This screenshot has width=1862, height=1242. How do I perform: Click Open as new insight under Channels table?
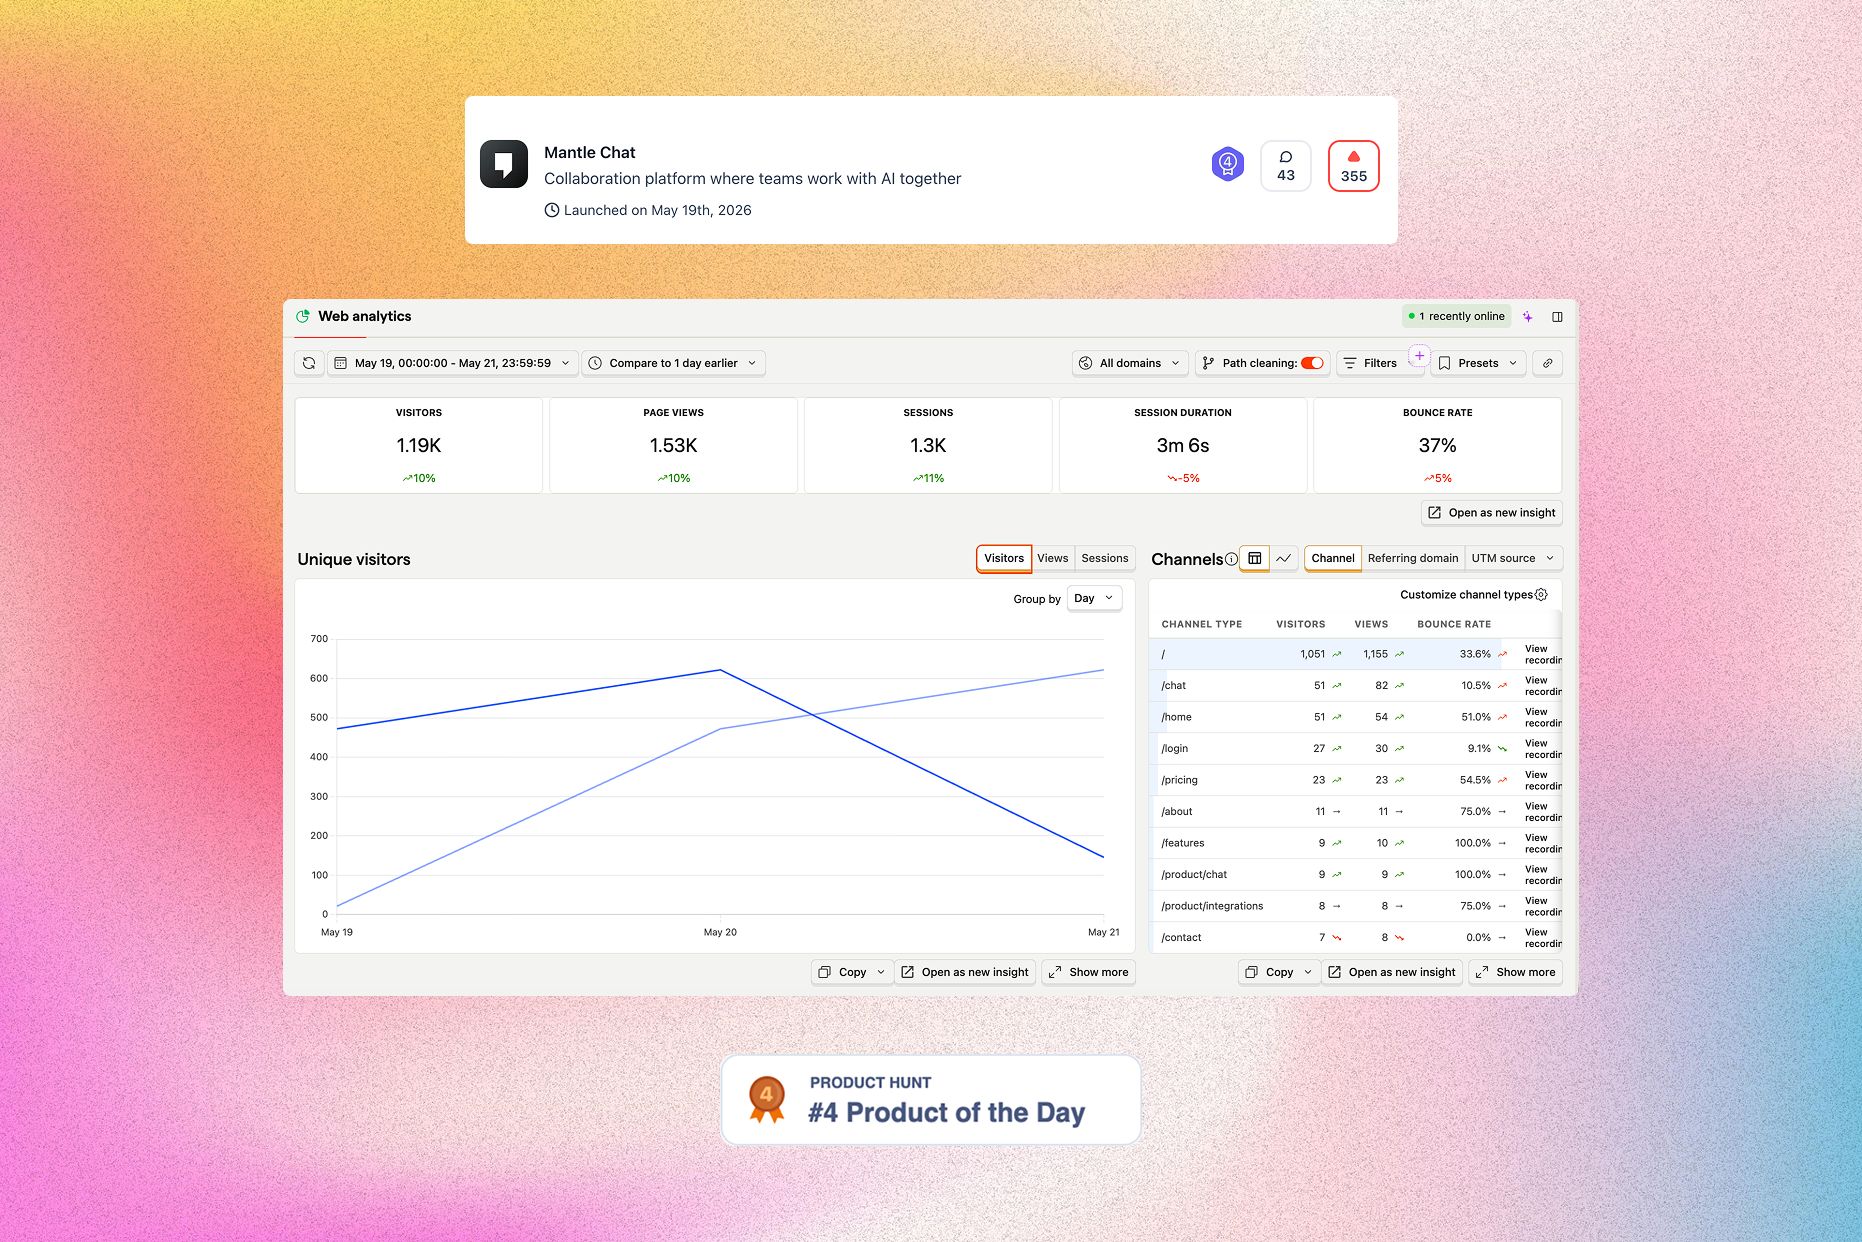pos(1392,972)
